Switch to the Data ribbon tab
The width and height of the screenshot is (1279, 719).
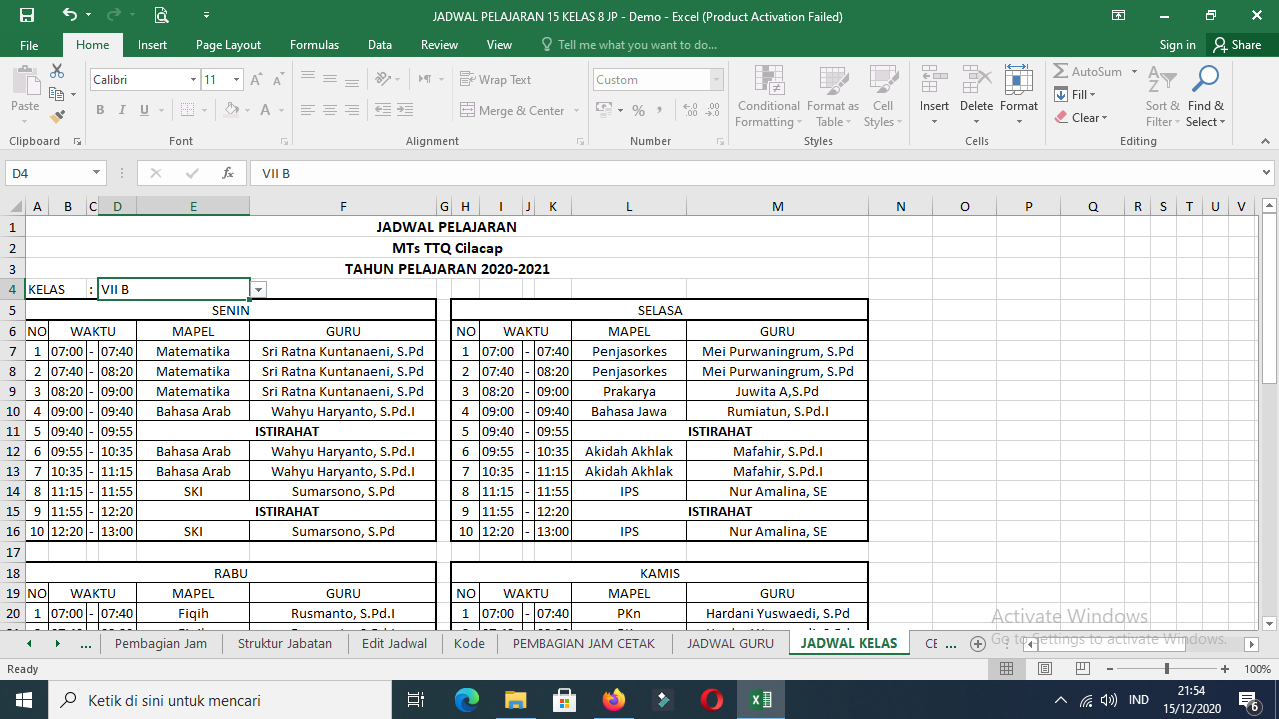pos(380,45)
